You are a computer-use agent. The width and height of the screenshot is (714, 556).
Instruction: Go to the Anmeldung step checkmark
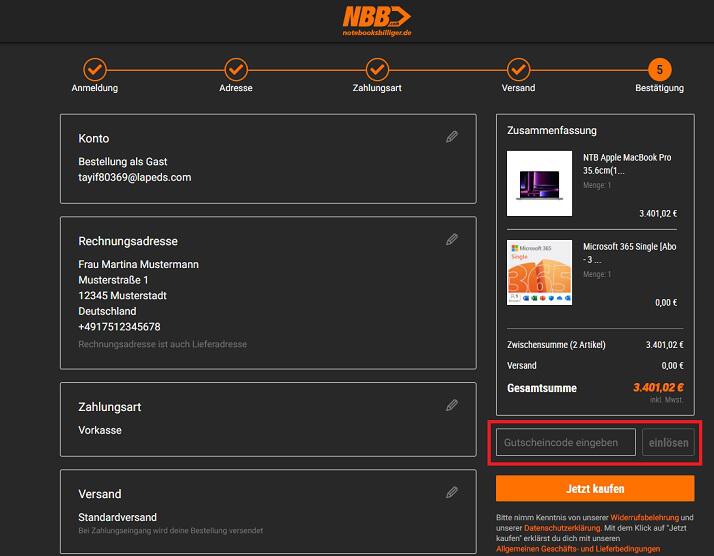click(95, 70)
